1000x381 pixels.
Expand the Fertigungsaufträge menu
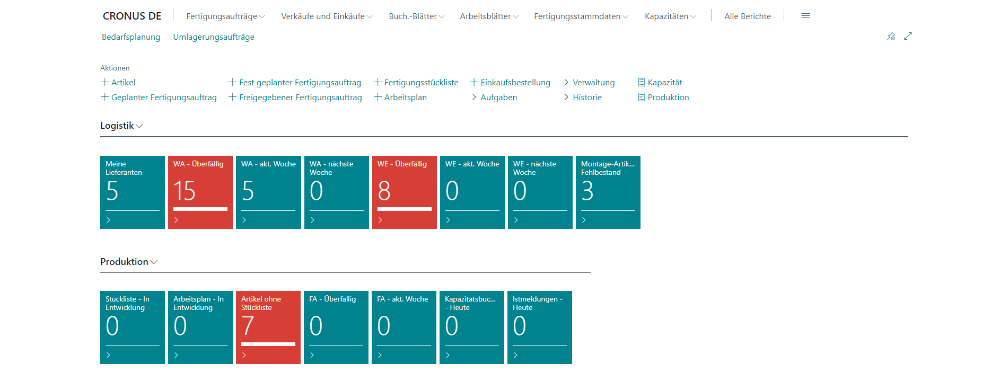click(x=226, y=17)
